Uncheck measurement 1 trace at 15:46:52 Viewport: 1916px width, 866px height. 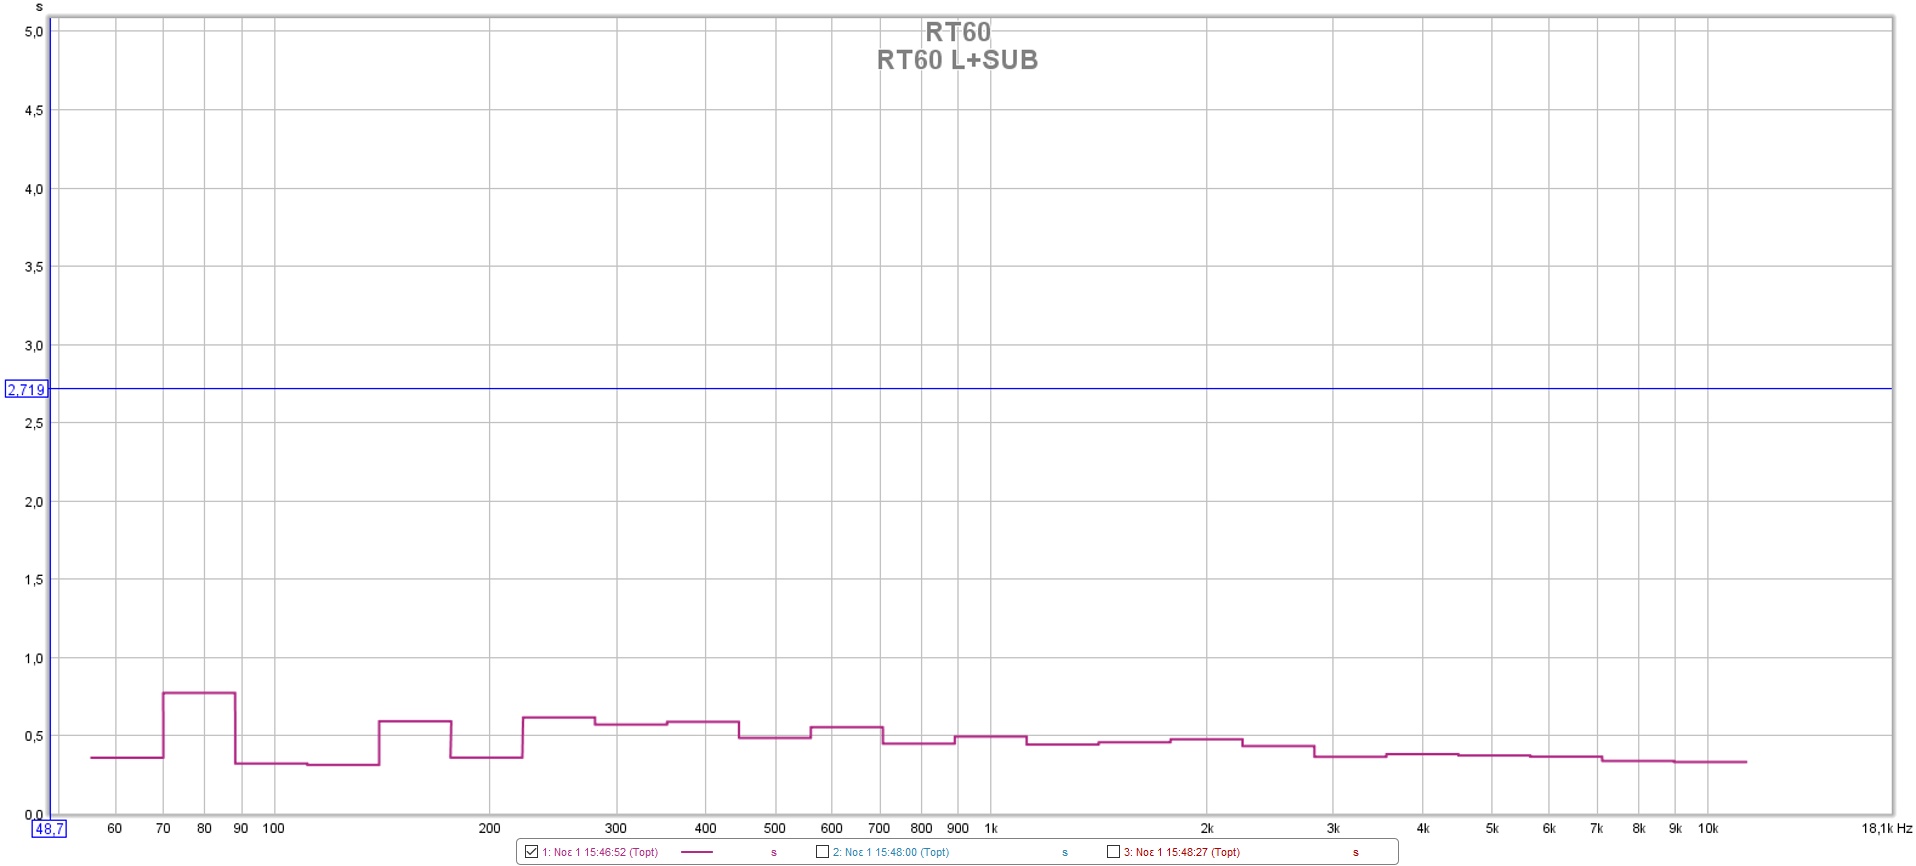pos(531,852)
